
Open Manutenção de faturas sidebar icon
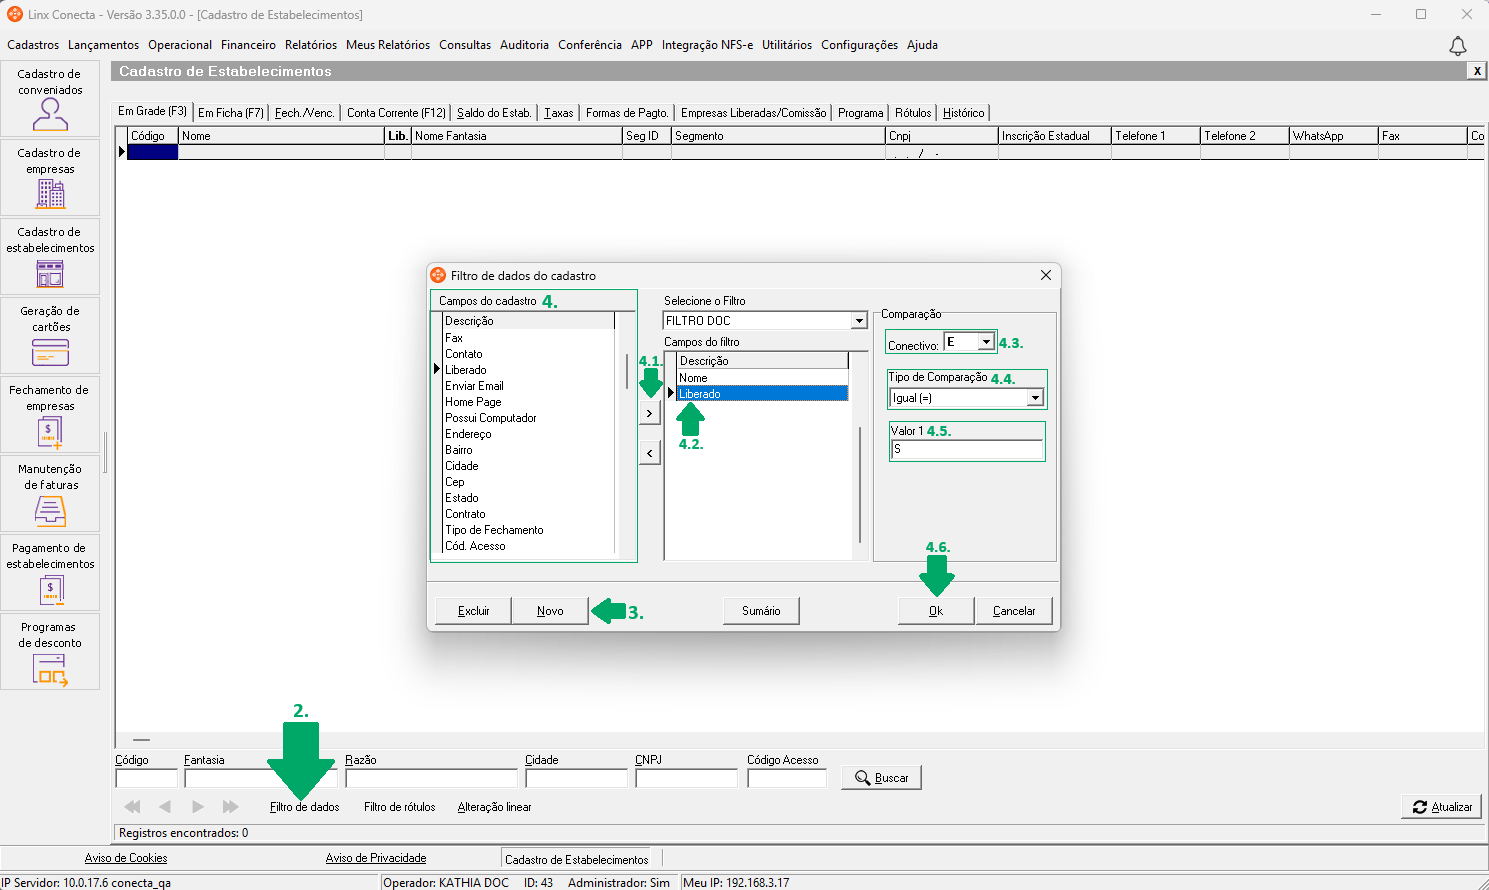tap(50, 493)
